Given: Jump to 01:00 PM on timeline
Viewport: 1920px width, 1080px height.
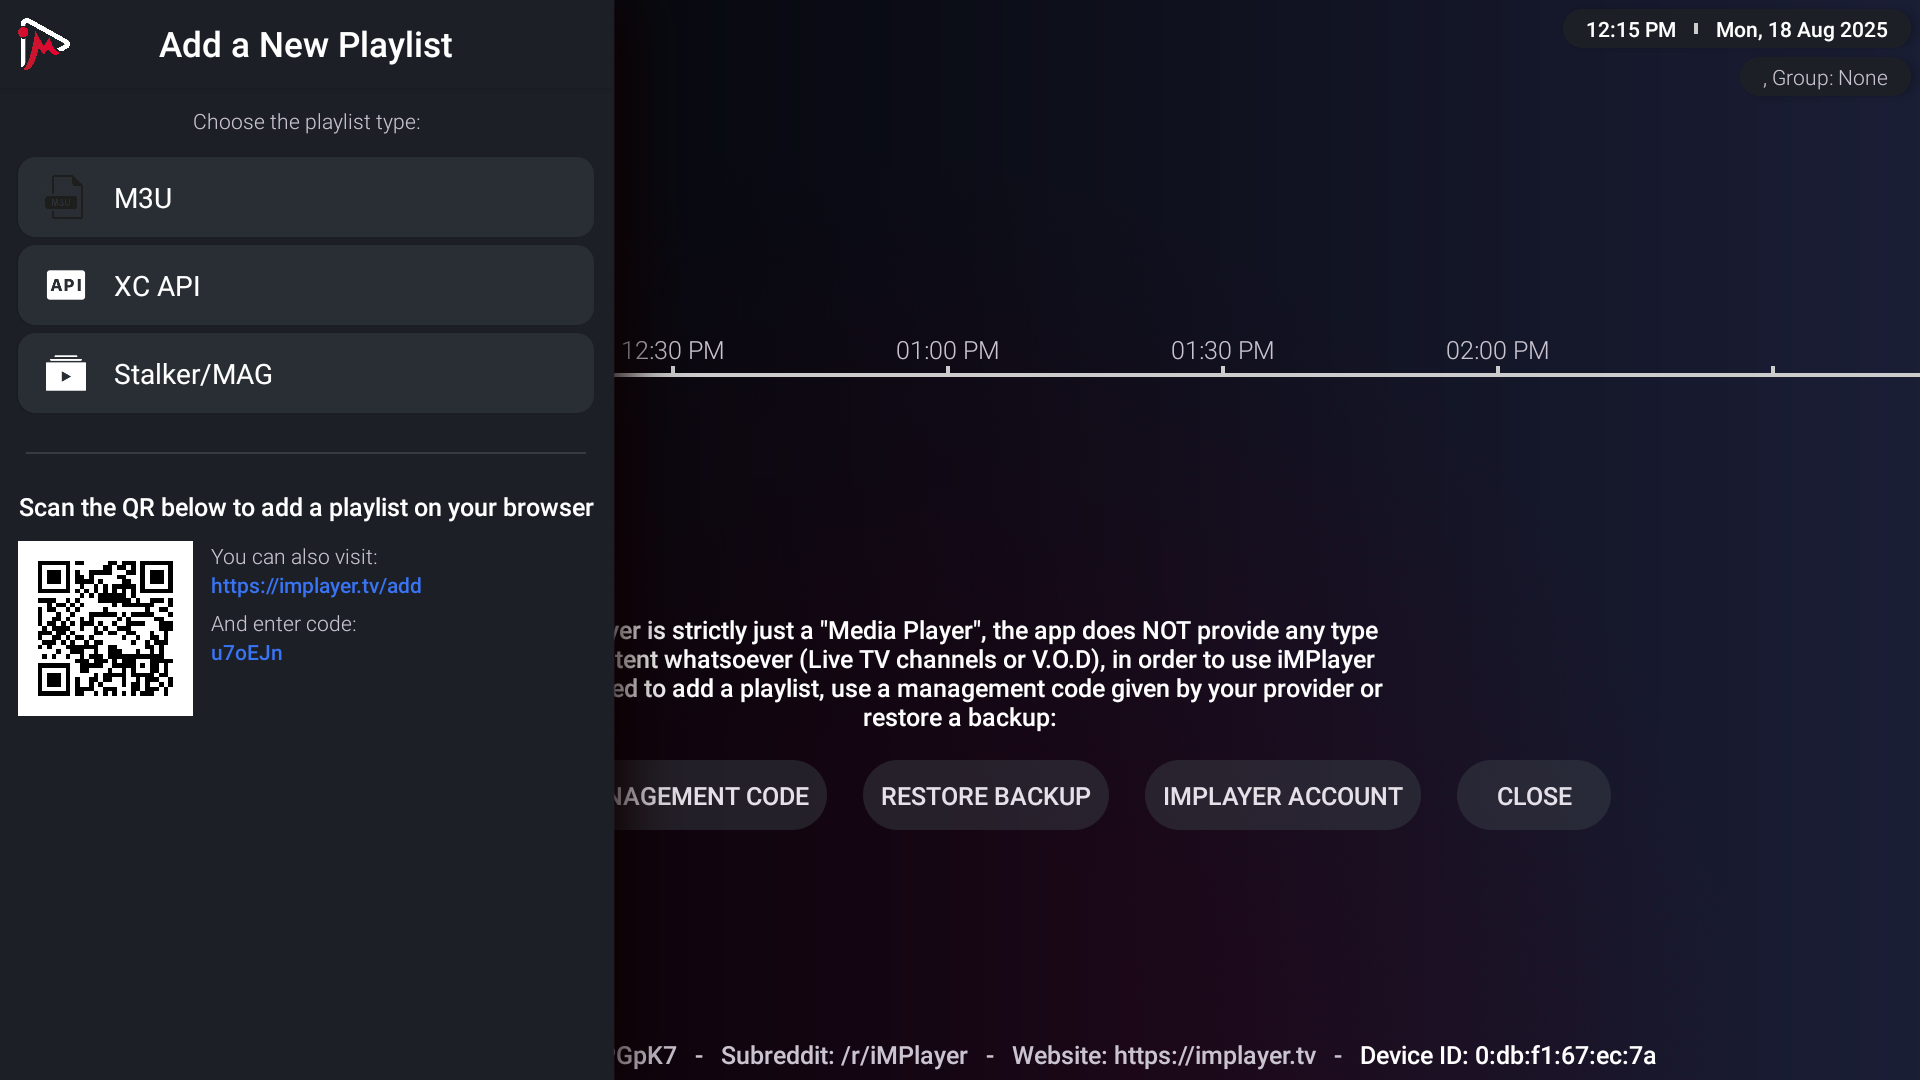Looking at the screenshot, I should coord(947,352).
